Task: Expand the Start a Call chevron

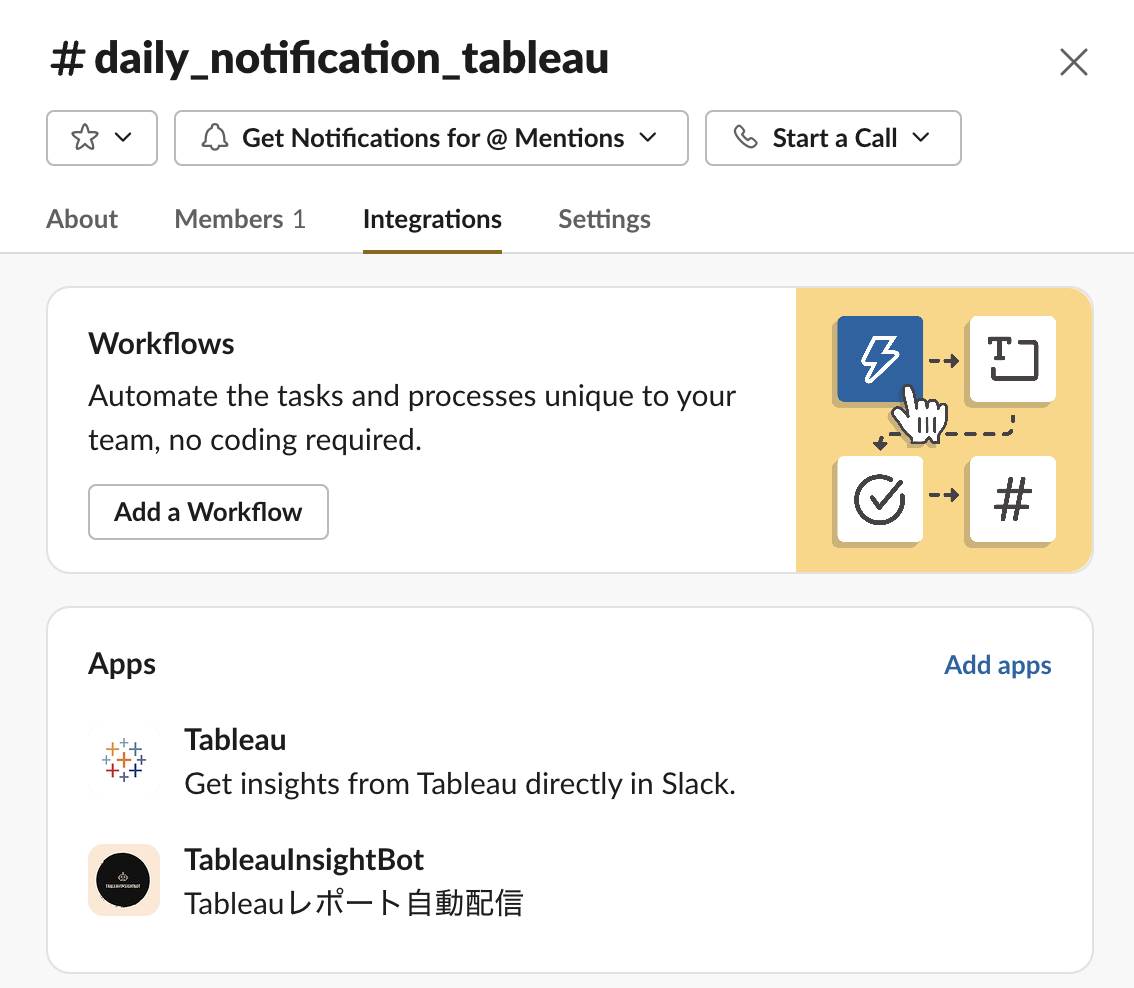Action: (x=921, y=137)
